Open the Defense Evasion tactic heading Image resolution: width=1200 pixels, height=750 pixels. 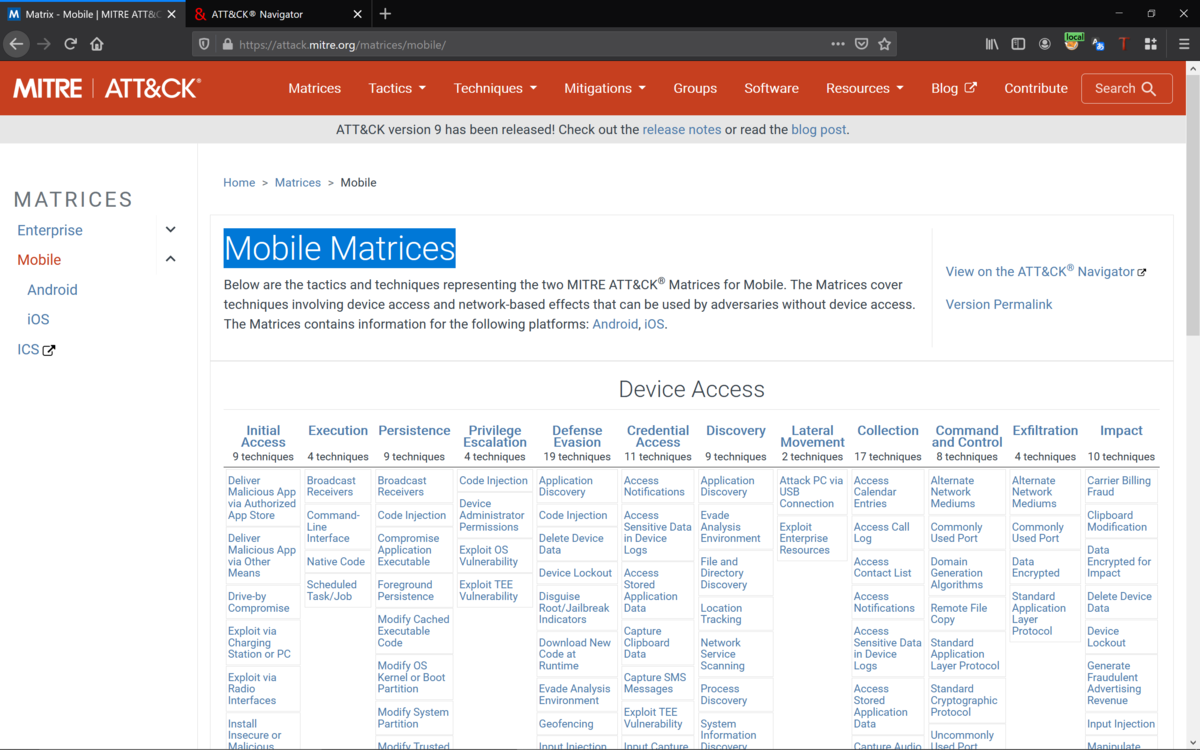[577, 436]
